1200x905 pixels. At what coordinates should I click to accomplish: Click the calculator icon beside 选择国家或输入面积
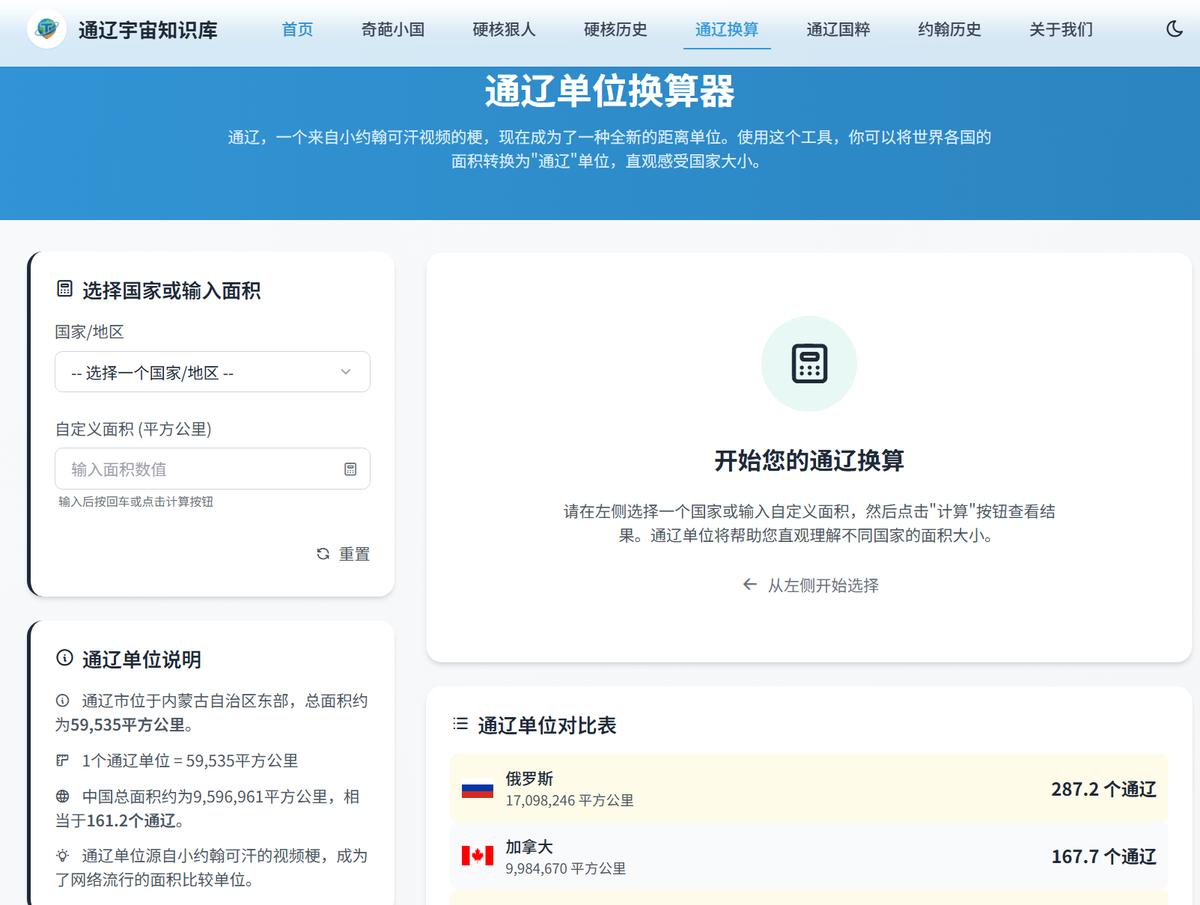(65, 290)
